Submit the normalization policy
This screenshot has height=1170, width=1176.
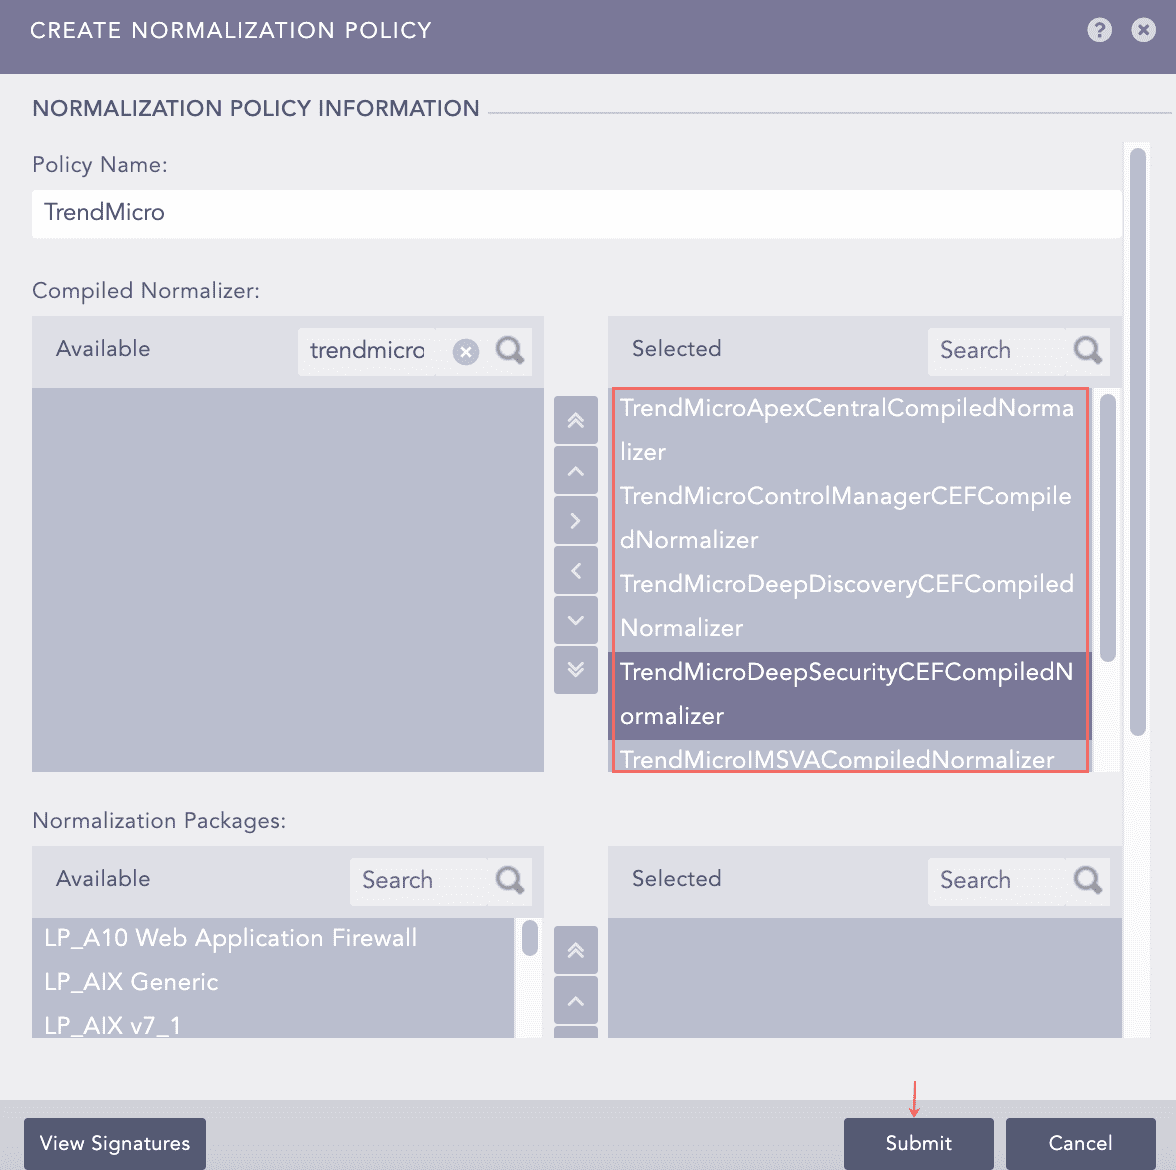918,1143
